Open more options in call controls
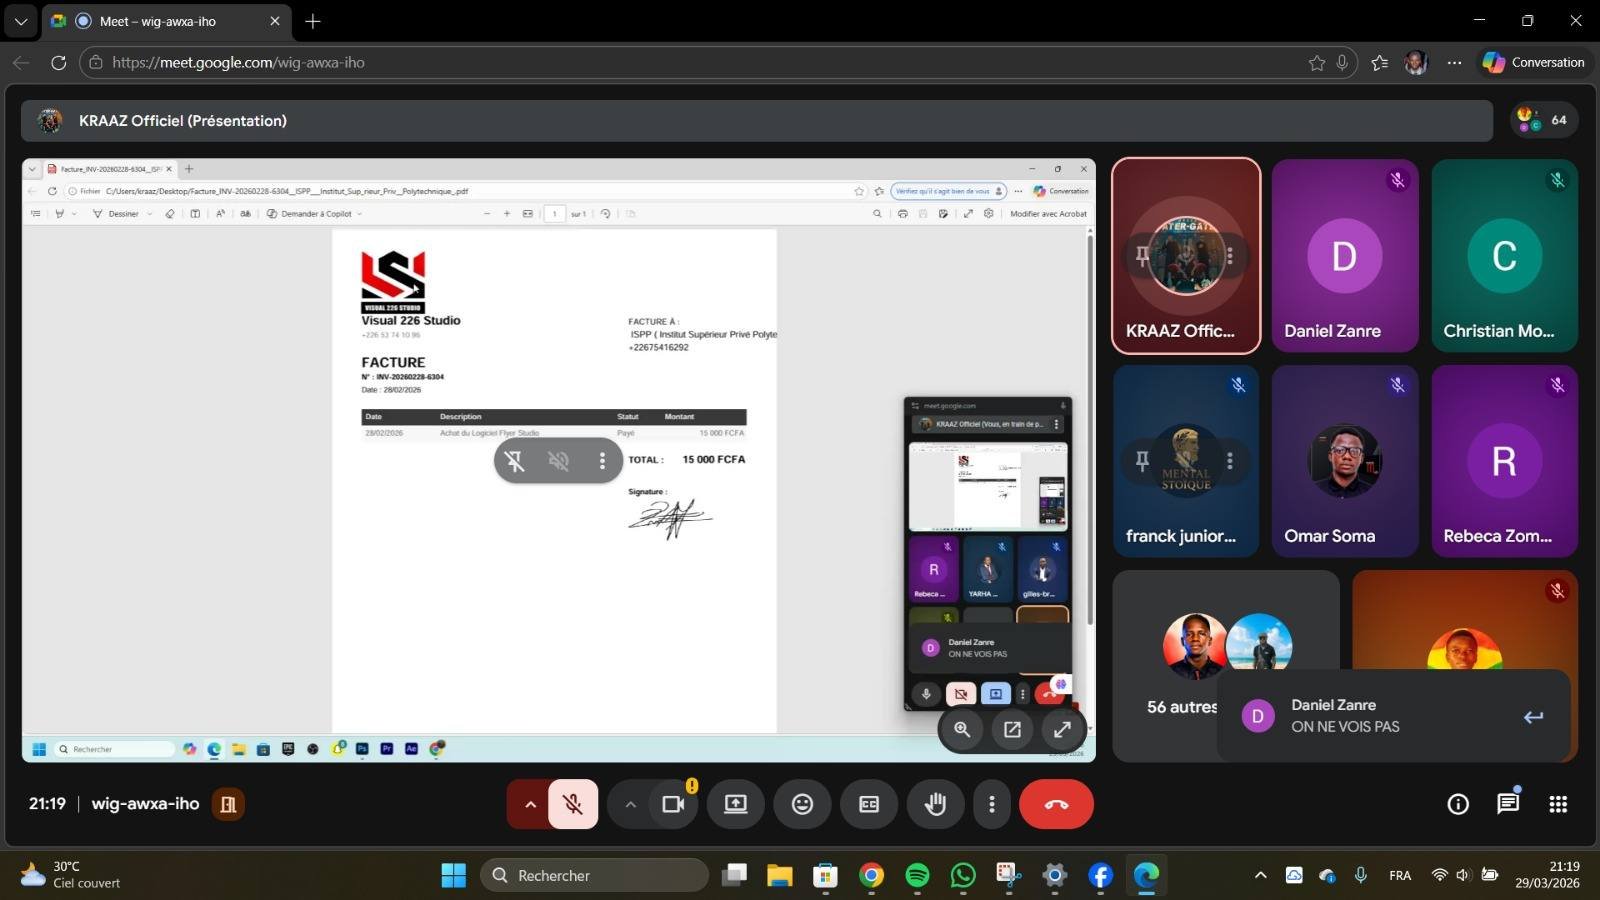The width and height of the screenshot is (1600, 900). (991, 804)
